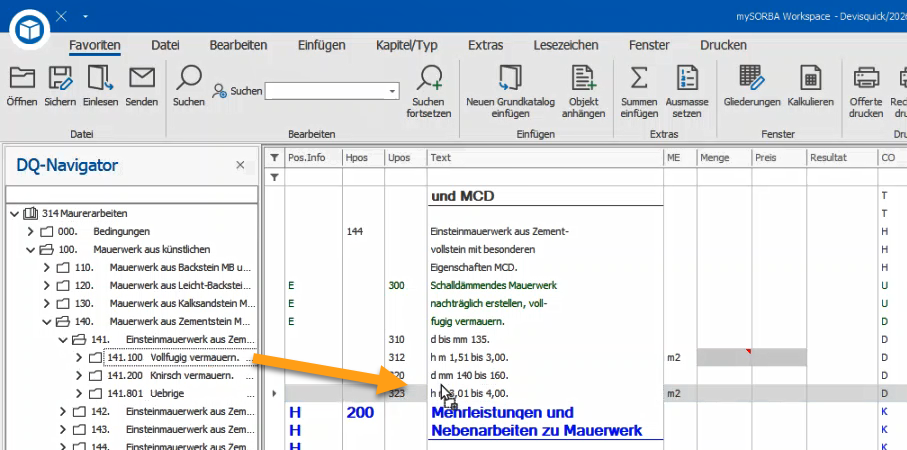
Task: Select 141.100 Vollfugig vermauern tree item
Action: (x=179, y=358)
